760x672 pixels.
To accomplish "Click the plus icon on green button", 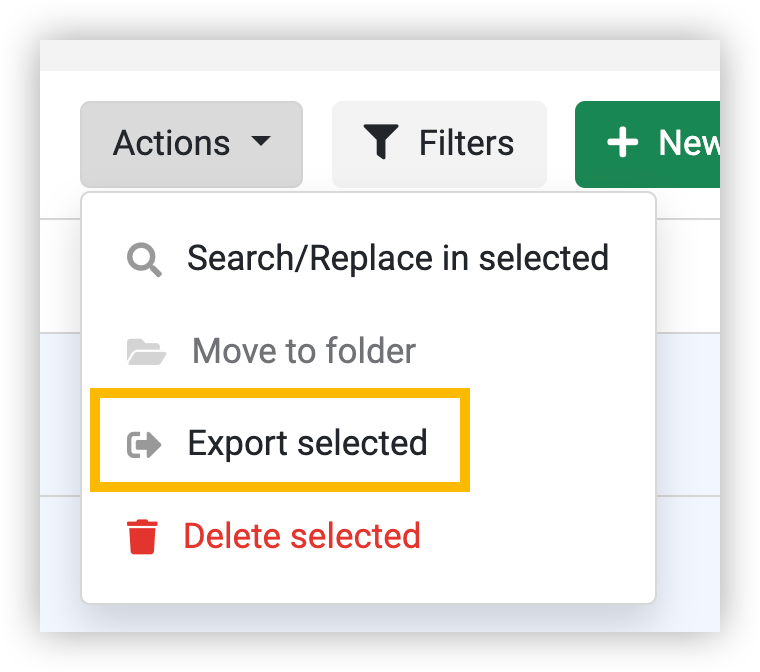I will click(622, 143).
